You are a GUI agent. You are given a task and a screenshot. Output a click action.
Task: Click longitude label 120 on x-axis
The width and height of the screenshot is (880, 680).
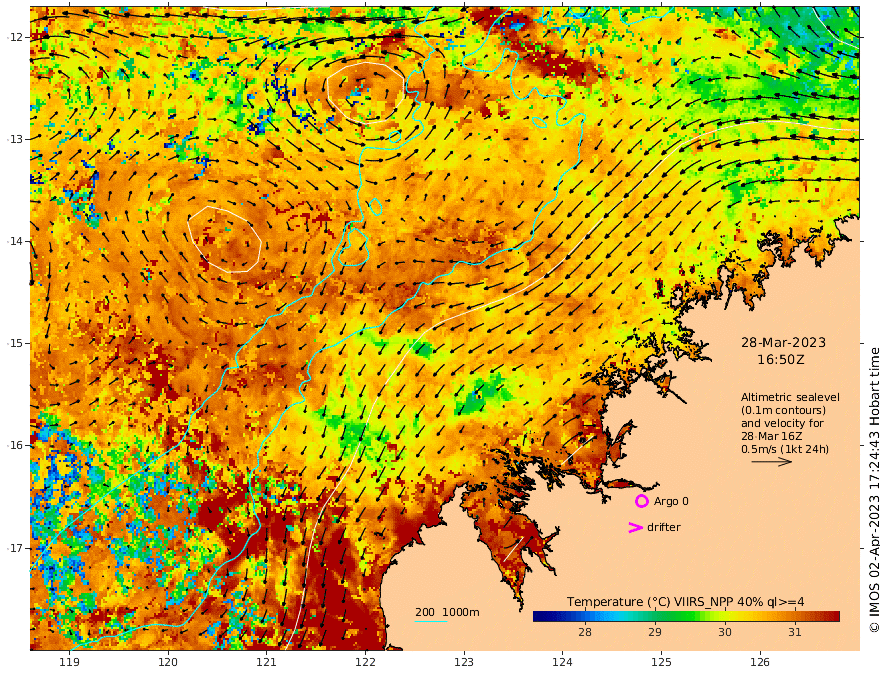(x=168, y=662)
